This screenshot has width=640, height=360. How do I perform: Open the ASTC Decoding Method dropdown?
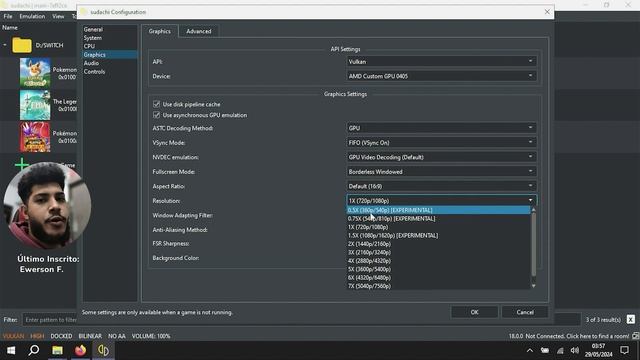441,128
